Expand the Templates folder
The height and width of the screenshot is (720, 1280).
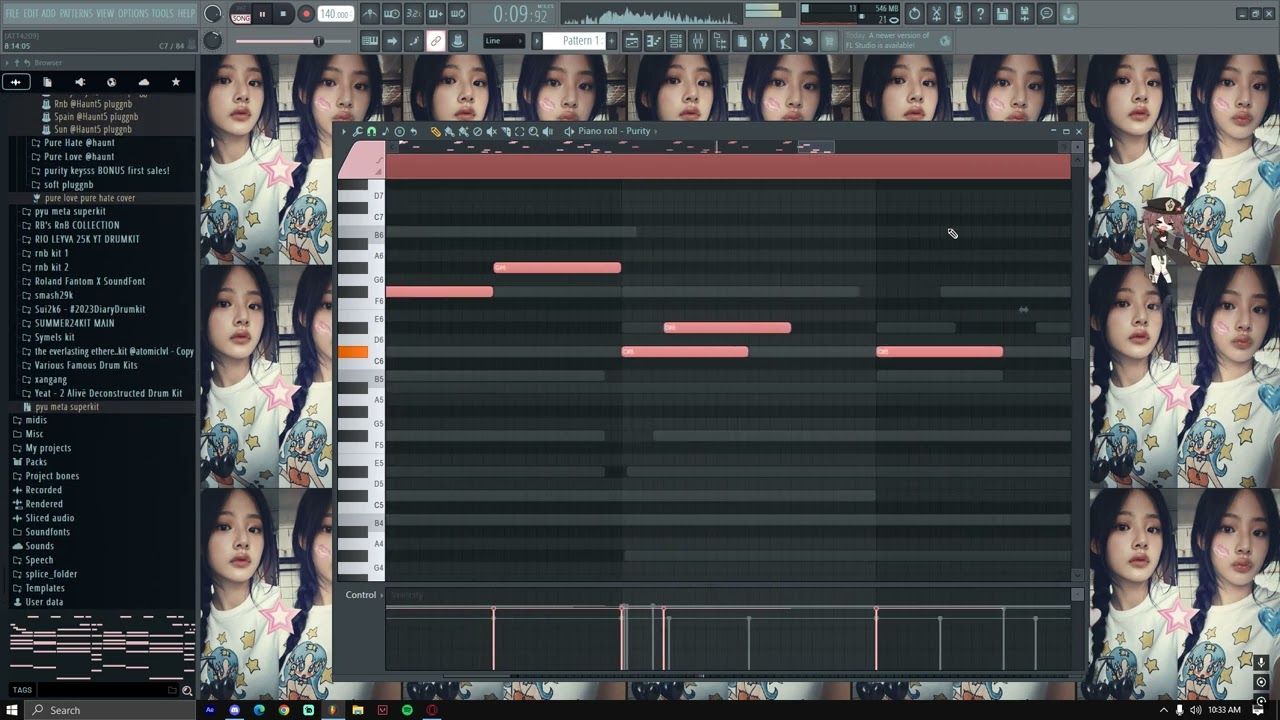pos(45,589)
